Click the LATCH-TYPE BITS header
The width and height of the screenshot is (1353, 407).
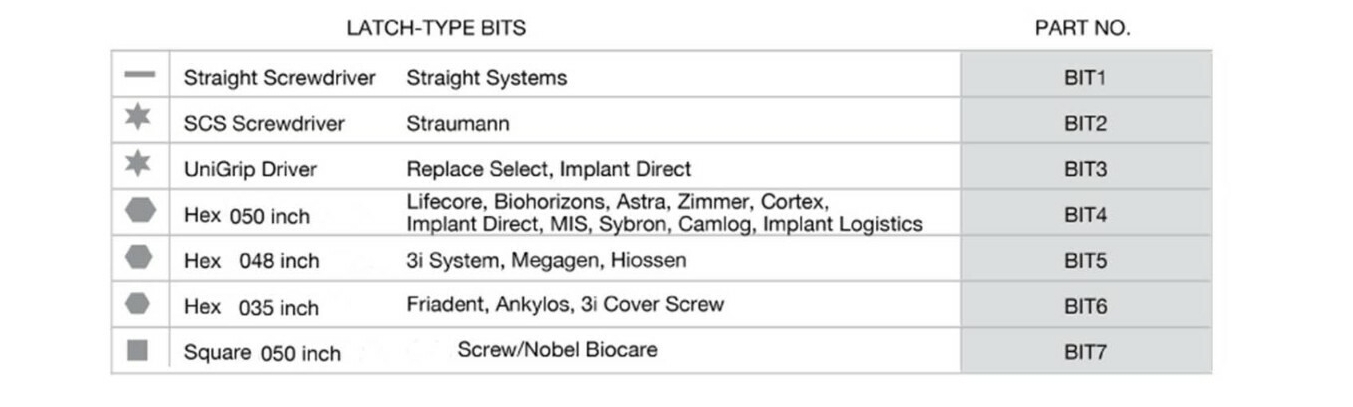coord(436,29)
